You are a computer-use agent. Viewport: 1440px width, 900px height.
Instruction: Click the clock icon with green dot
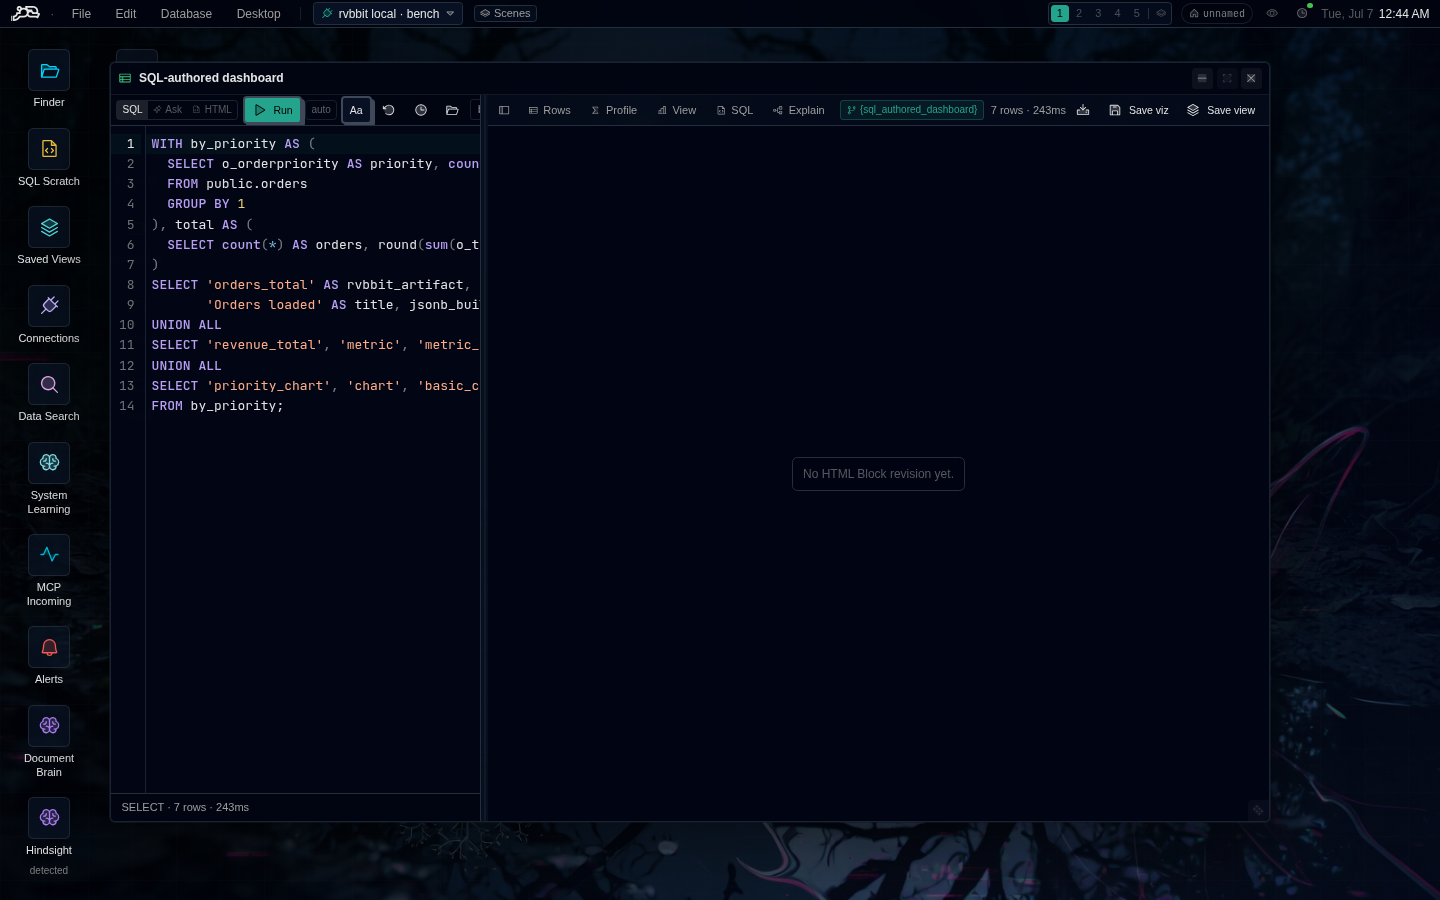1302,13
